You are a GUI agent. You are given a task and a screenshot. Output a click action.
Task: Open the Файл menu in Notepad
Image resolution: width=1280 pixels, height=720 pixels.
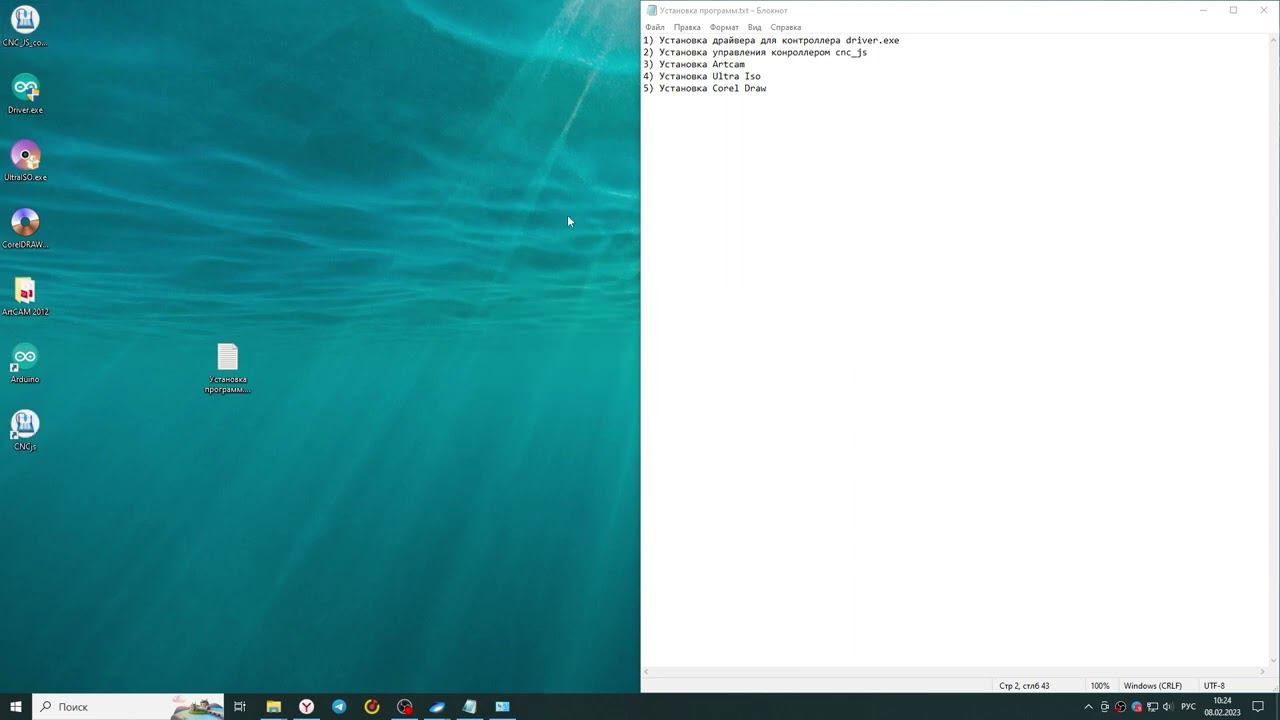655,27
